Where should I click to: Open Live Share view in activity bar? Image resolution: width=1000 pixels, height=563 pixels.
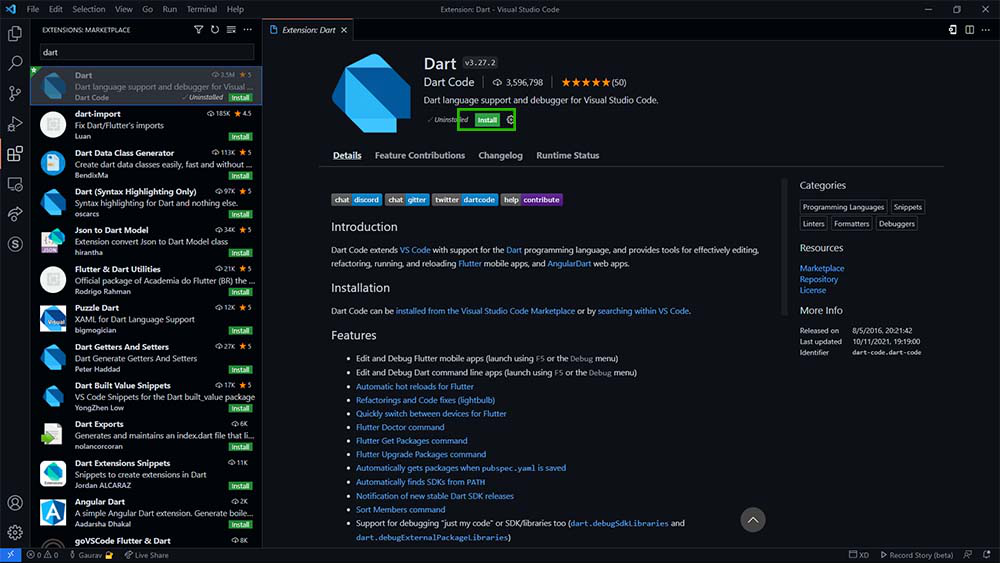coord(15,214)
